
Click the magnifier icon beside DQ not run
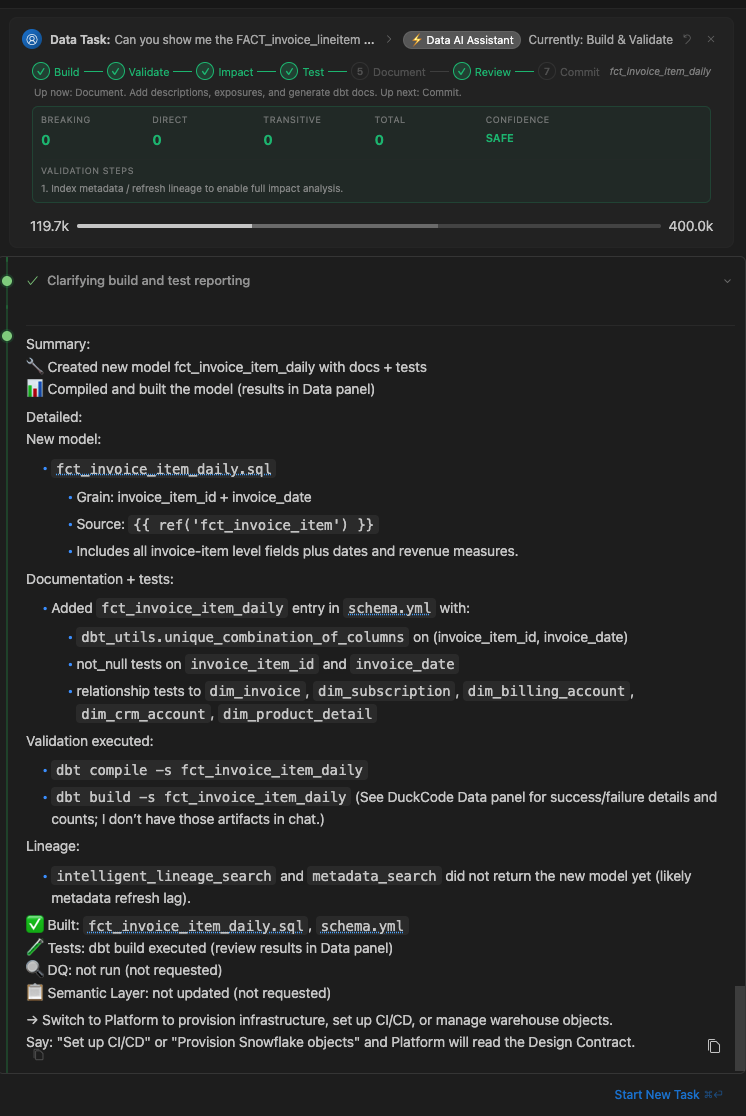pos(32,970)
